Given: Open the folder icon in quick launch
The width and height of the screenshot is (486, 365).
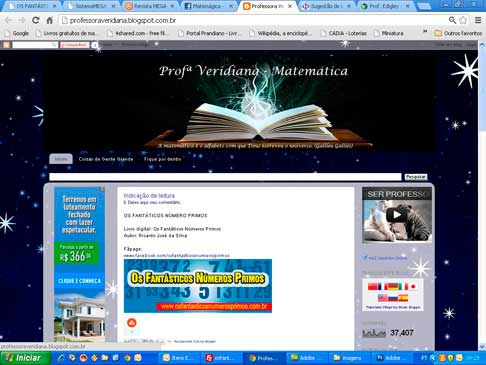Looking at the screenshot, I should [x=105, y=358].
